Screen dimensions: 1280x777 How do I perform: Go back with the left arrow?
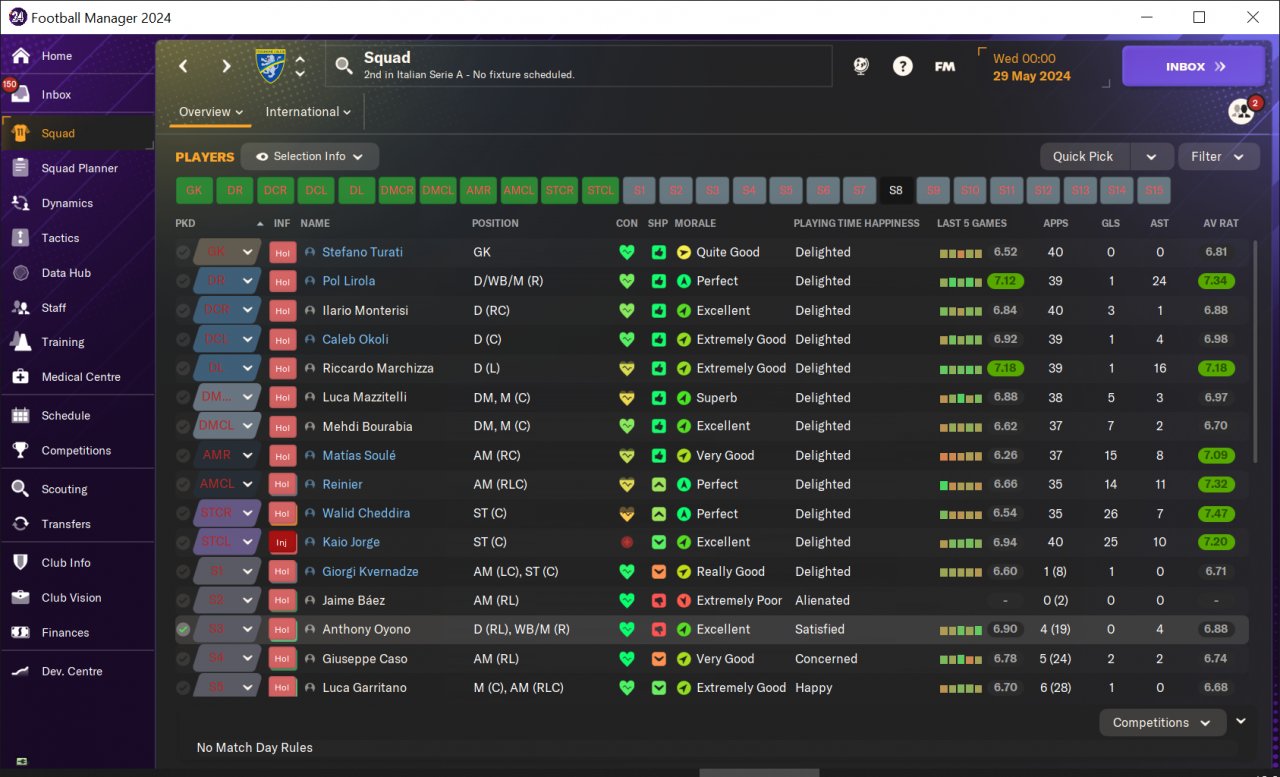[x=183, y=66]
